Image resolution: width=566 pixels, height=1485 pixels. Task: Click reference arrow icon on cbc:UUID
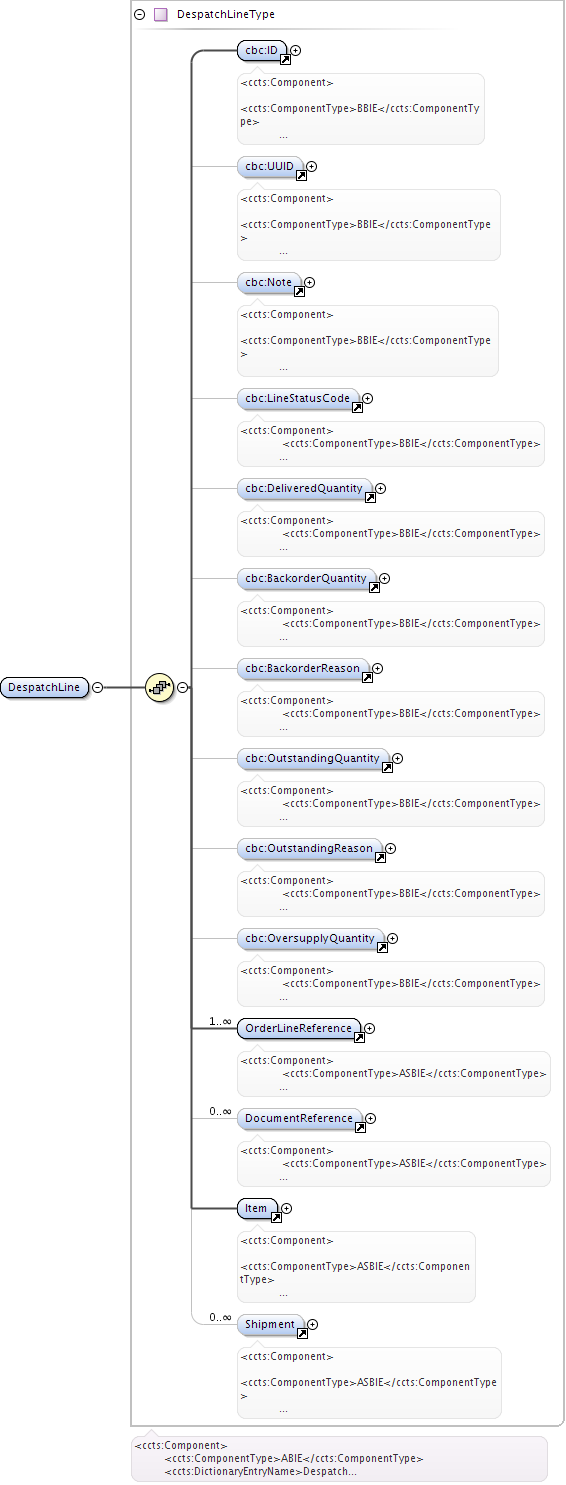click(301, 176)
